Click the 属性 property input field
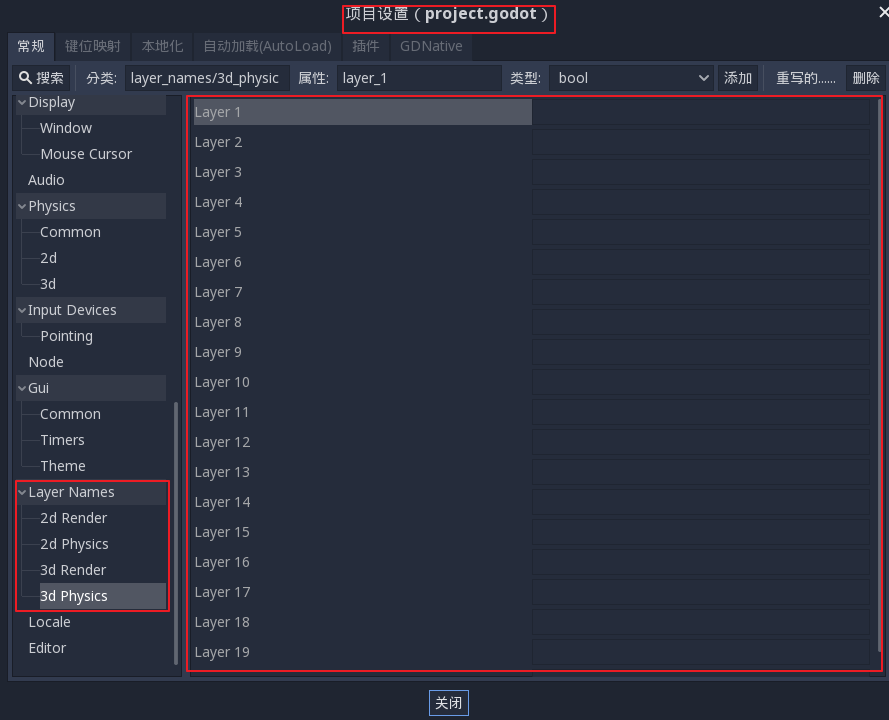The height and width of the screenshot is (720, 889). point(420,78)
